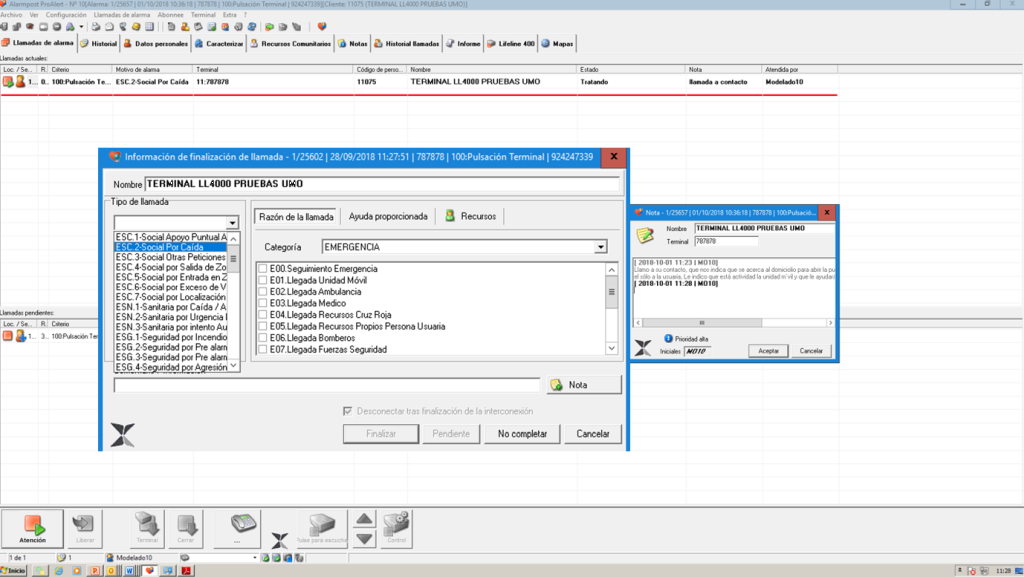Screen dimensions: 1024x577
Task: Open the Configuración menu
Action: point(66,16)
